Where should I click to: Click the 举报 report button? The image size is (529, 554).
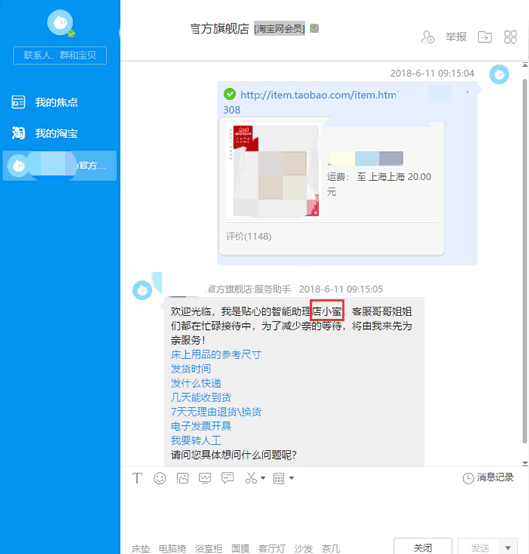pyautogui.click(x=456, y=37)
